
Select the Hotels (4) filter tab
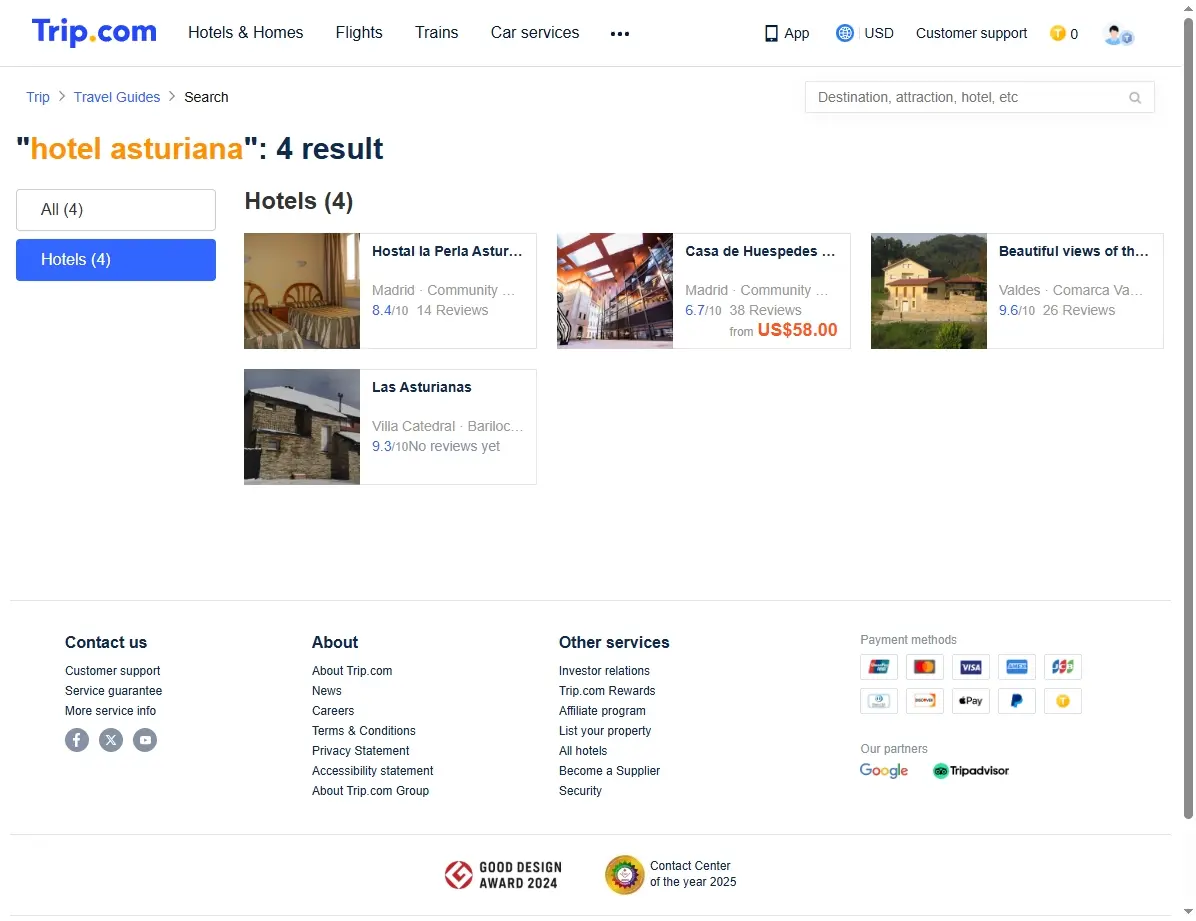click(x=116, y=260)
